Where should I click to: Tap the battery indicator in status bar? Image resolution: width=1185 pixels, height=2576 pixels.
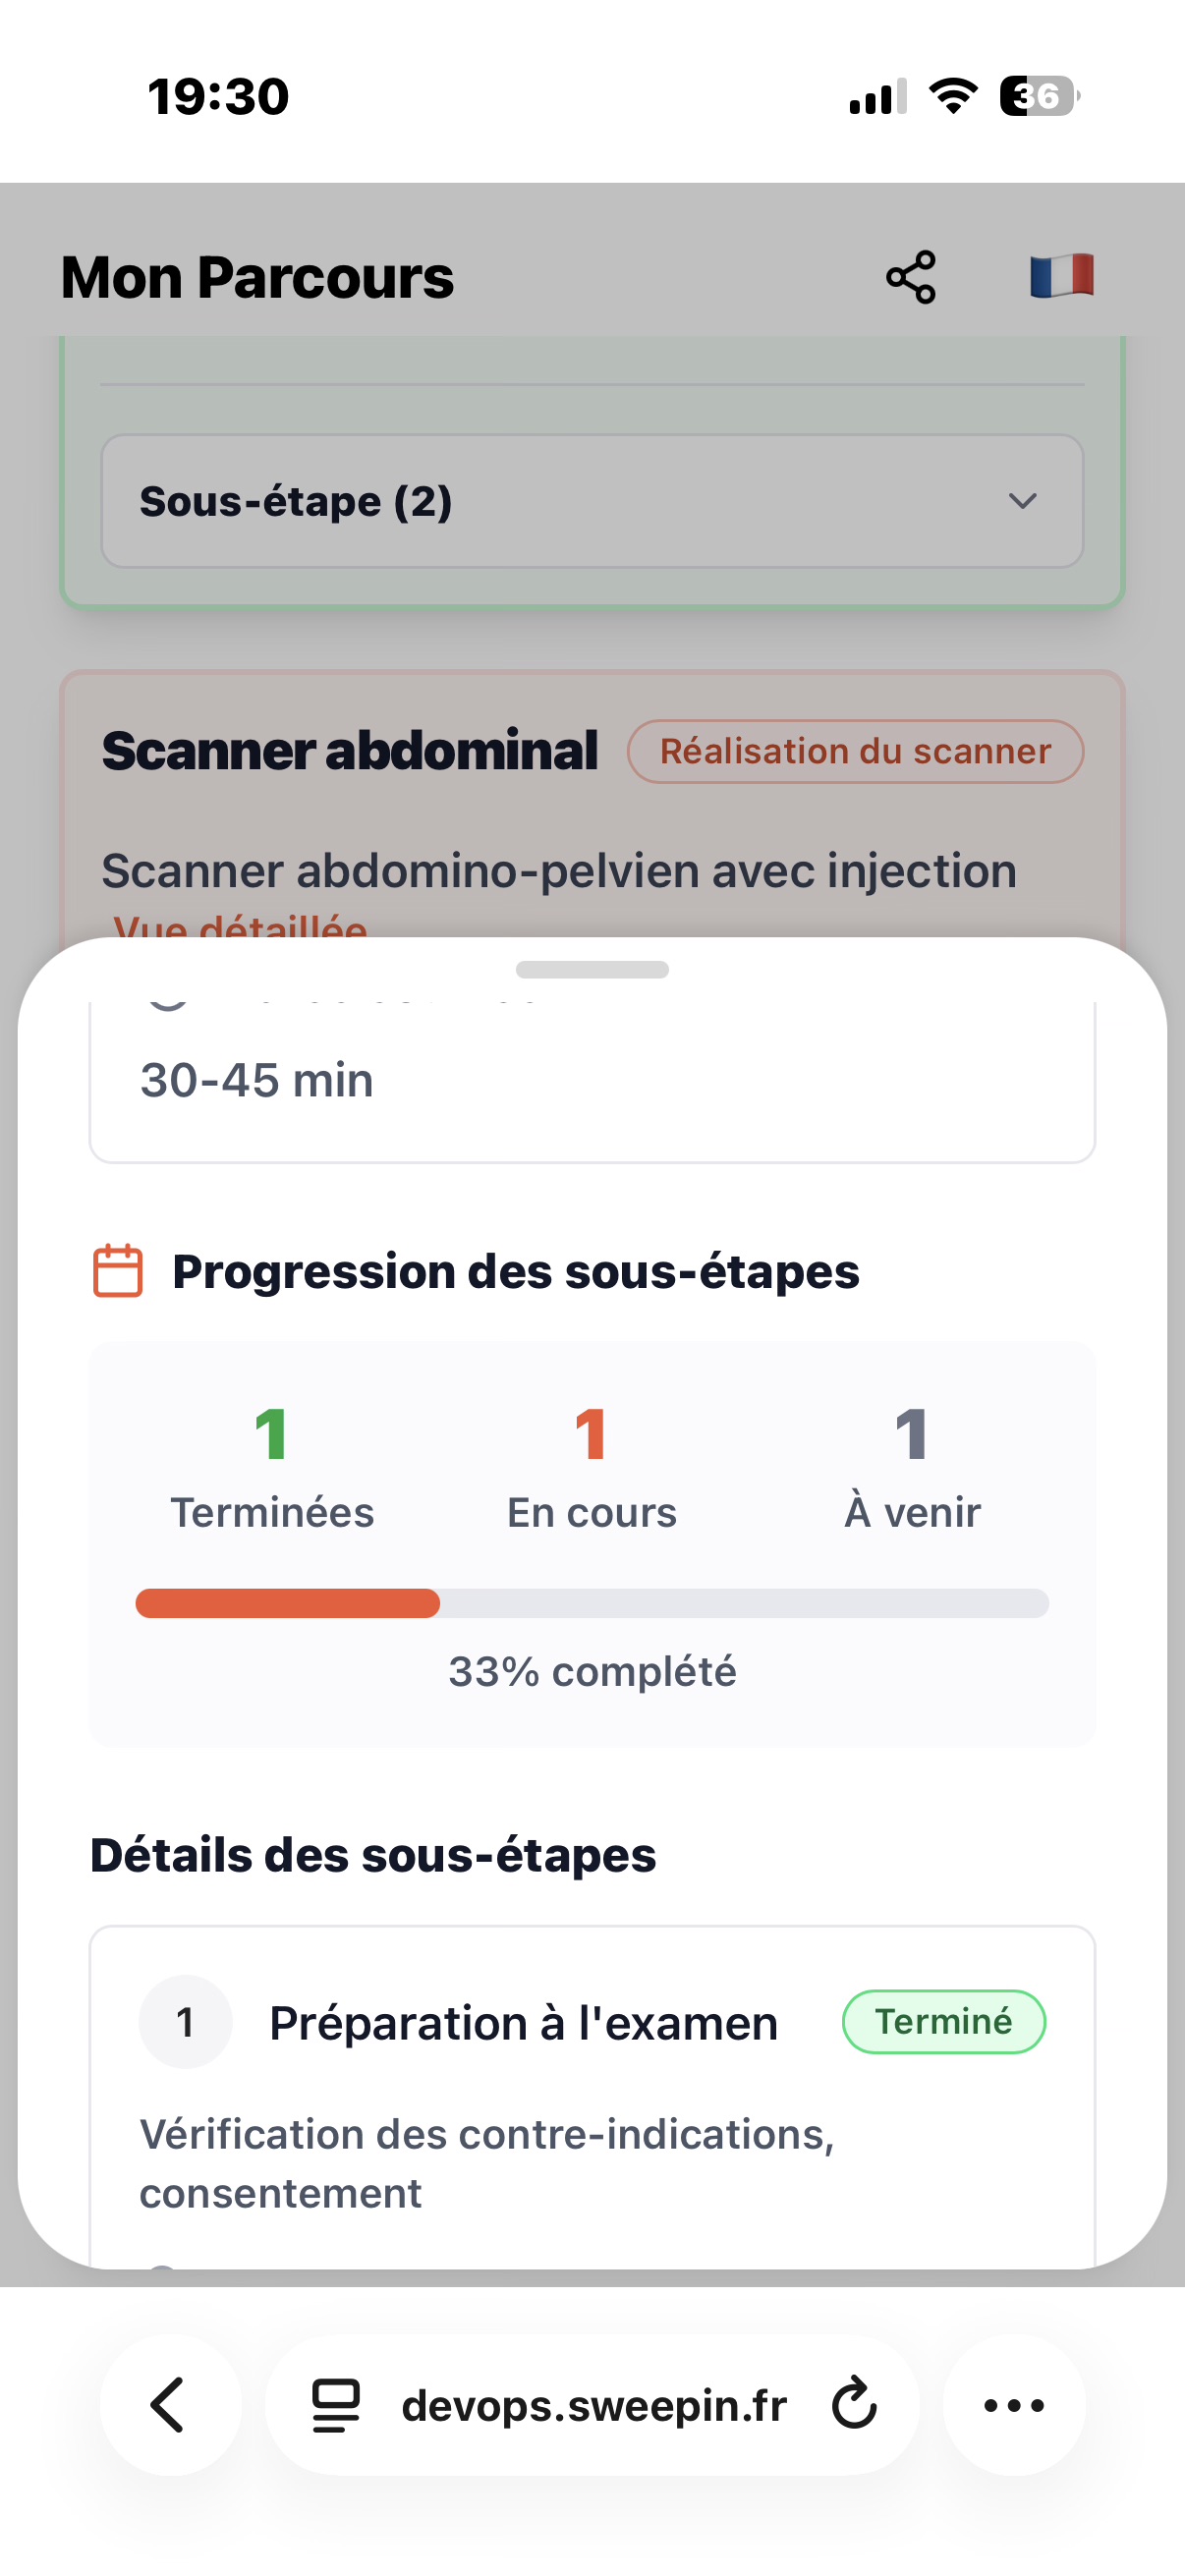point(1039,97)
